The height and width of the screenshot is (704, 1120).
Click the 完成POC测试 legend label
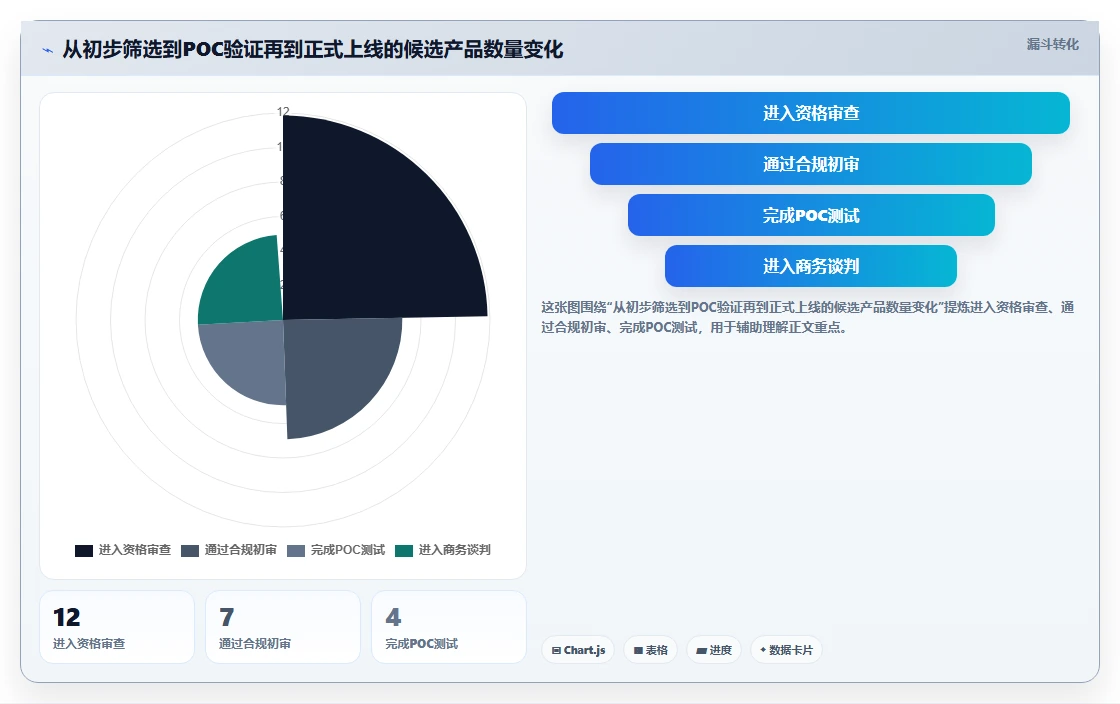pos(348,550)
